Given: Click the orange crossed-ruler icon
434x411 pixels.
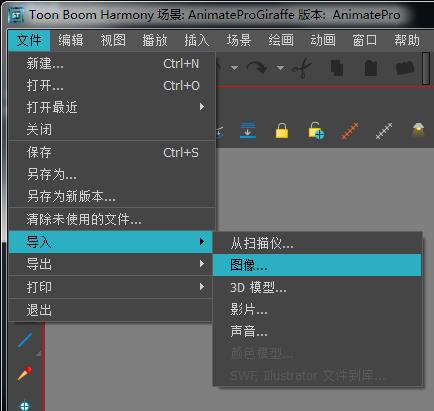Looking at the screenshot, I should coord(349,131).
